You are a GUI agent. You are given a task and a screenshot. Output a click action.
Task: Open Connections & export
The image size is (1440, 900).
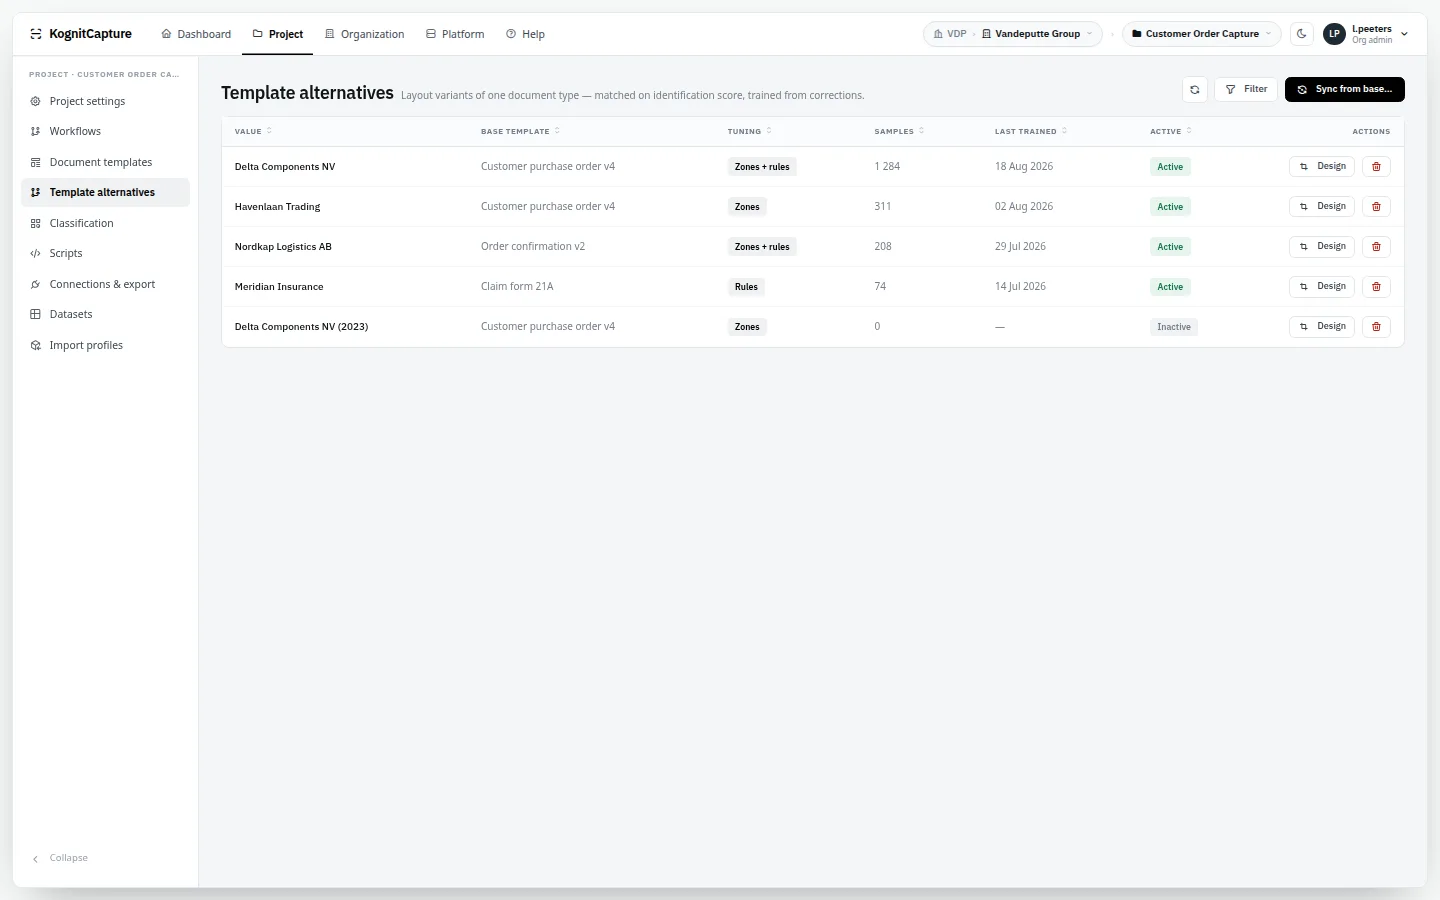(x=105, y=284)
